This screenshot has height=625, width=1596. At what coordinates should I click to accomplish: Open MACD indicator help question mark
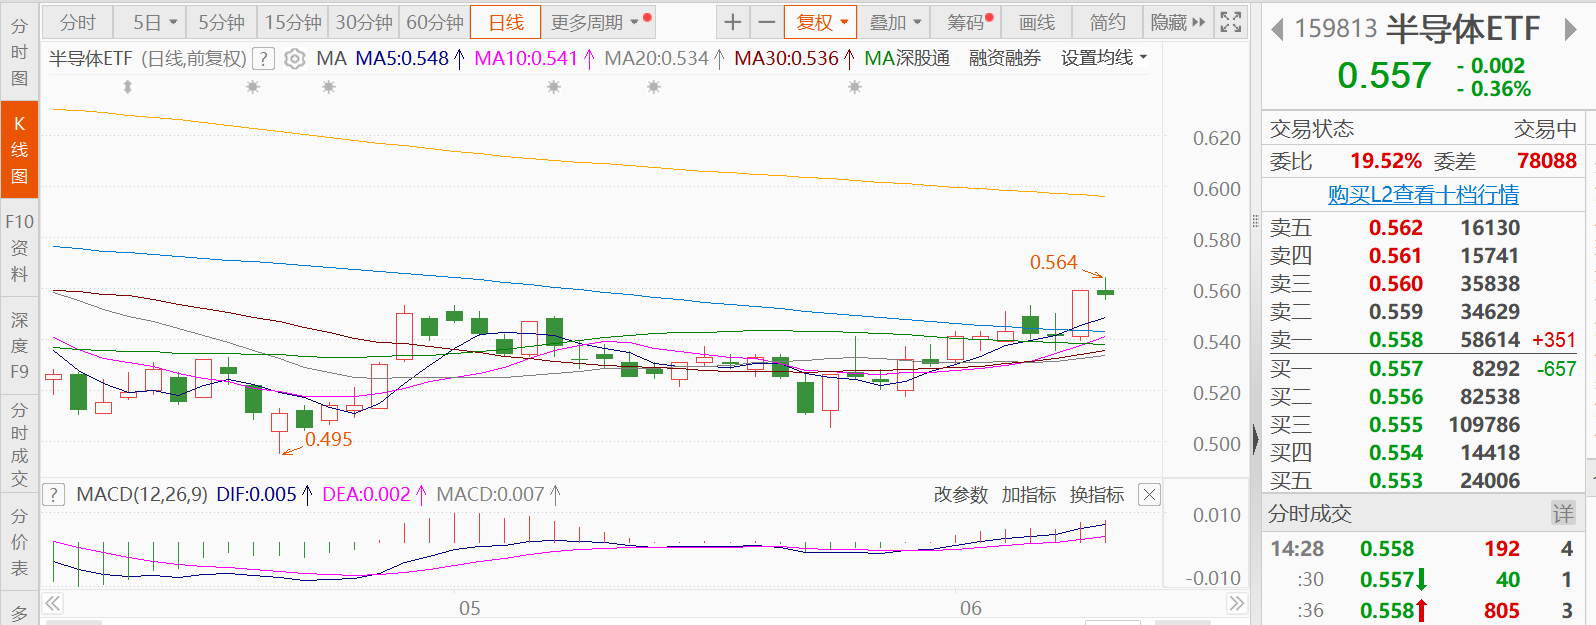(54, 494)
